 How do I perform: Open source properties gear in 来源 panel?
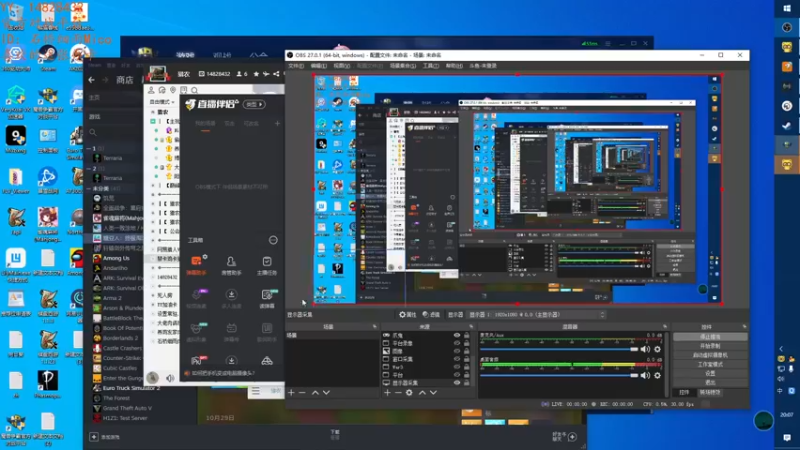[409, 393]
